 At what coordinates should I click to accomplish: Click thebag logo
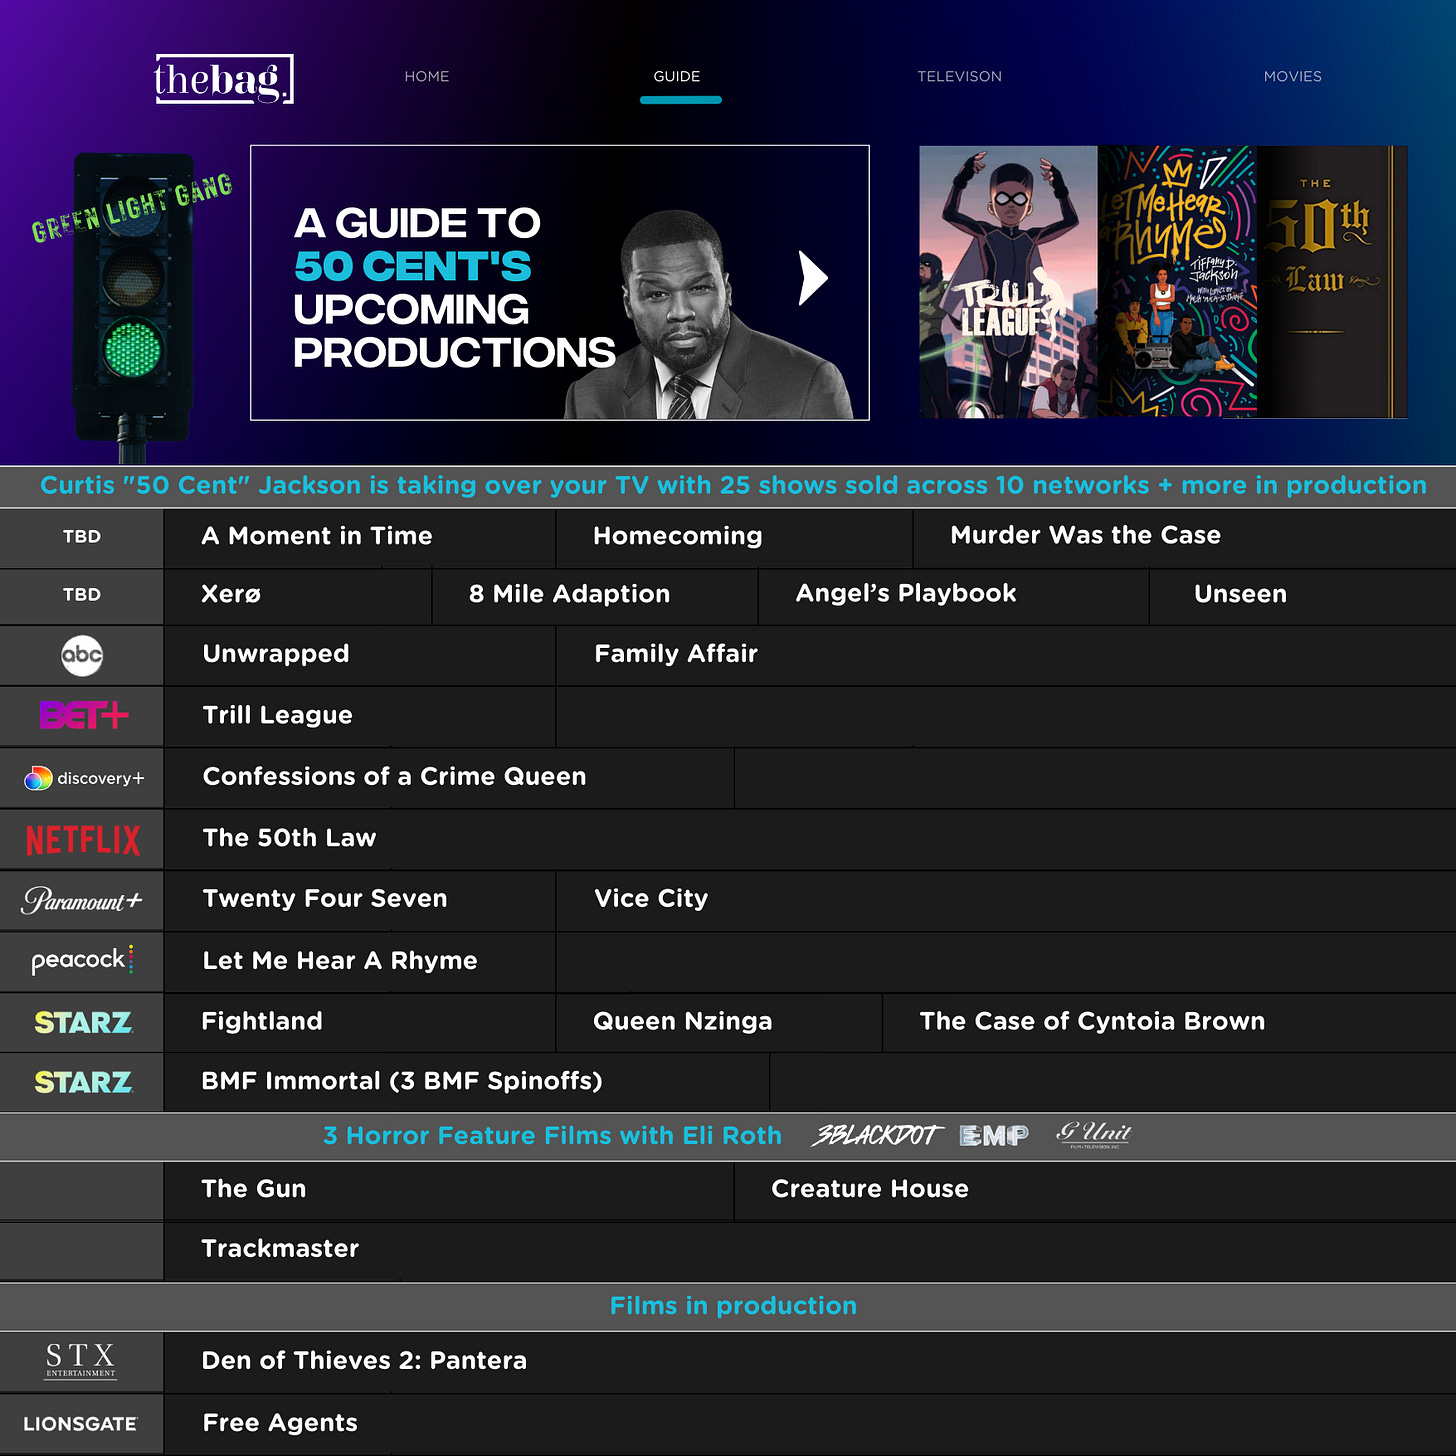(224, 79)
